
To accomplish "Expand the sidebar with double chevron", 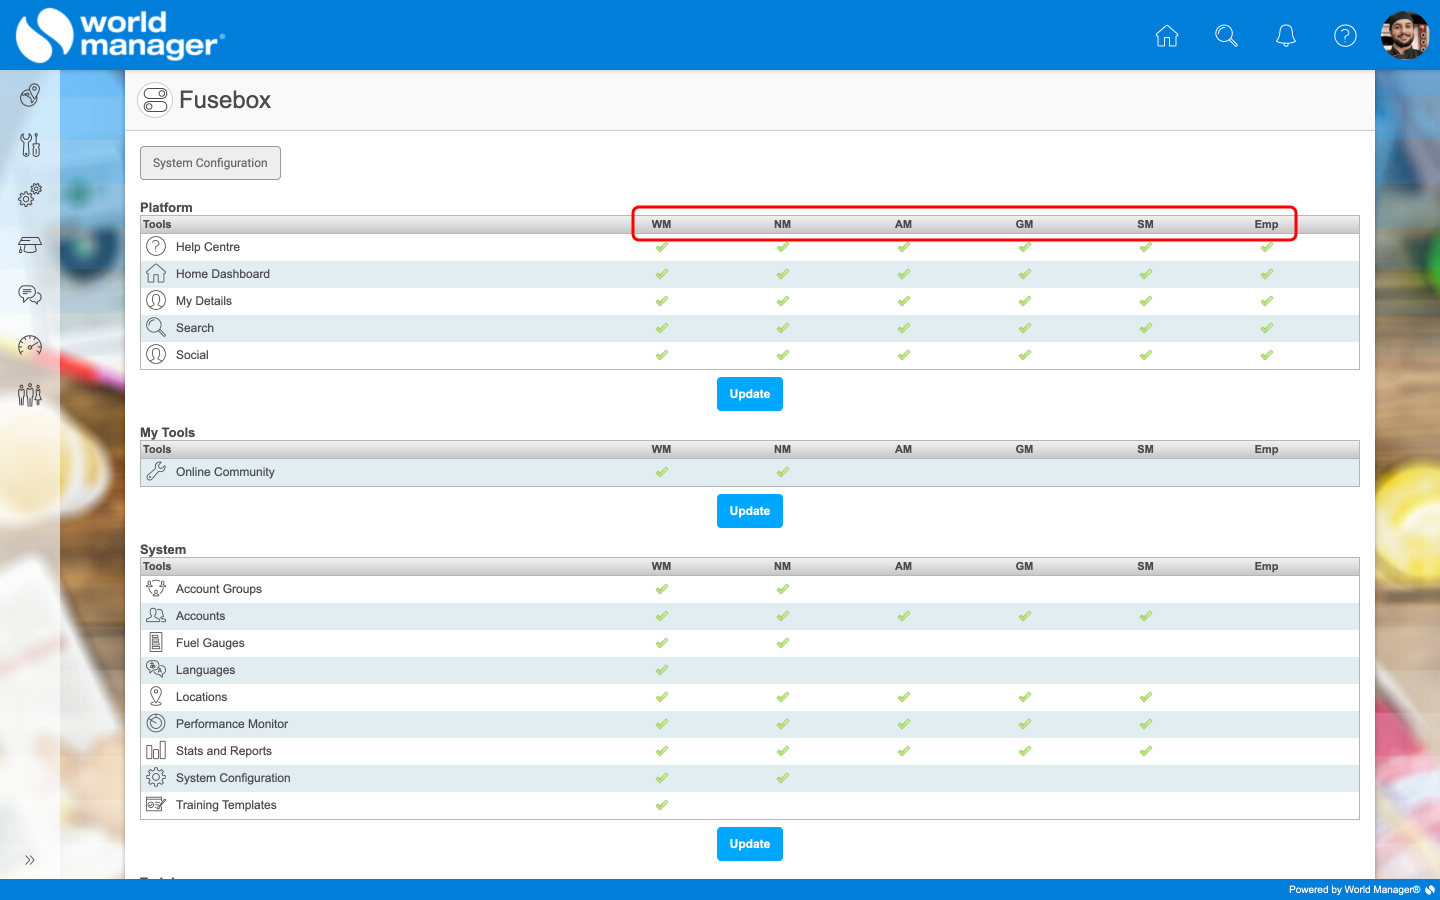I will click(x=30, y=860).
